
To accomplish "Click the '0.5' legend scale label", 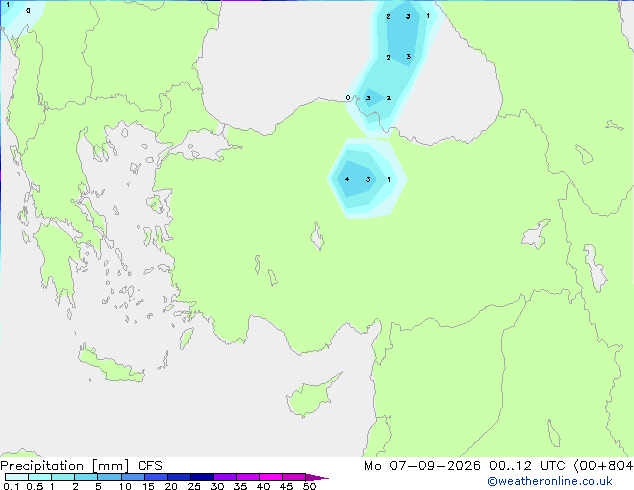I will [35, 486].
